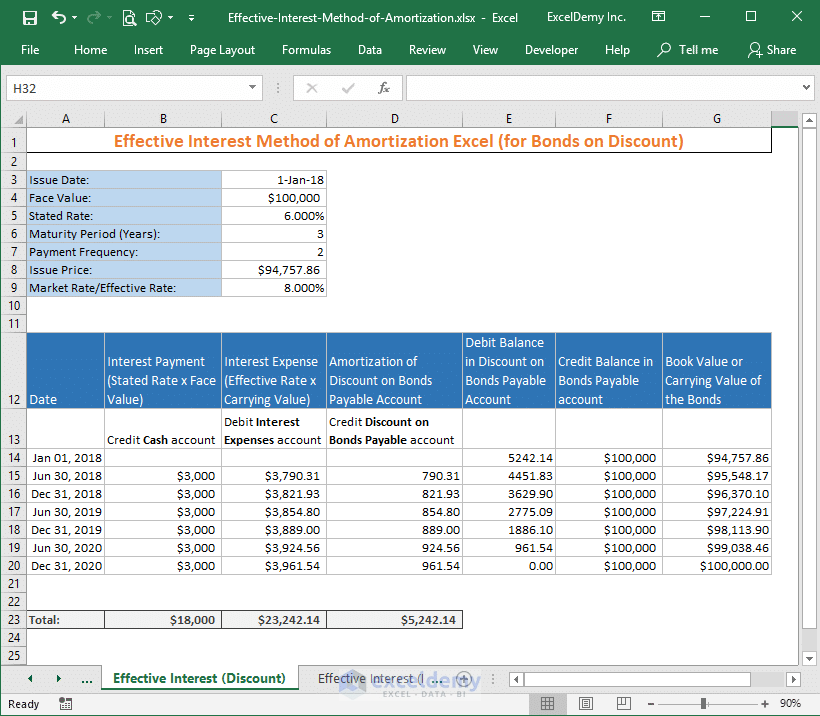Viewport: 820px width, 716px height.
Task: Open Ribbon Display Options
Action: [658, 17]
